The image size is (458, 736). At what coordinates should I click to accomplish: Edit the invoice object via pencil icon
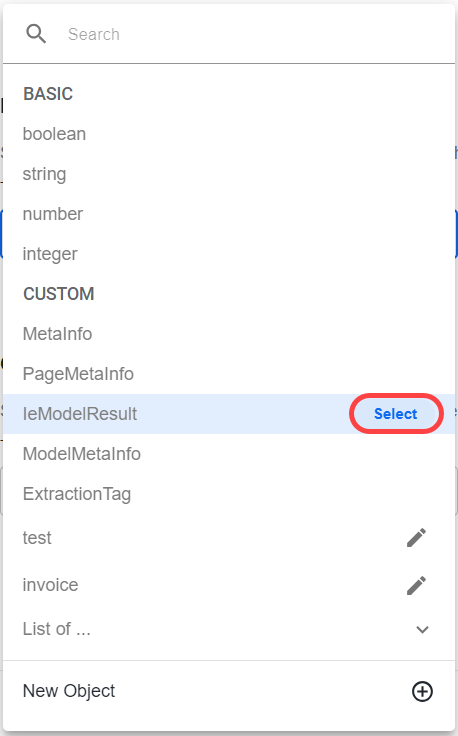[x=416, y=585]
